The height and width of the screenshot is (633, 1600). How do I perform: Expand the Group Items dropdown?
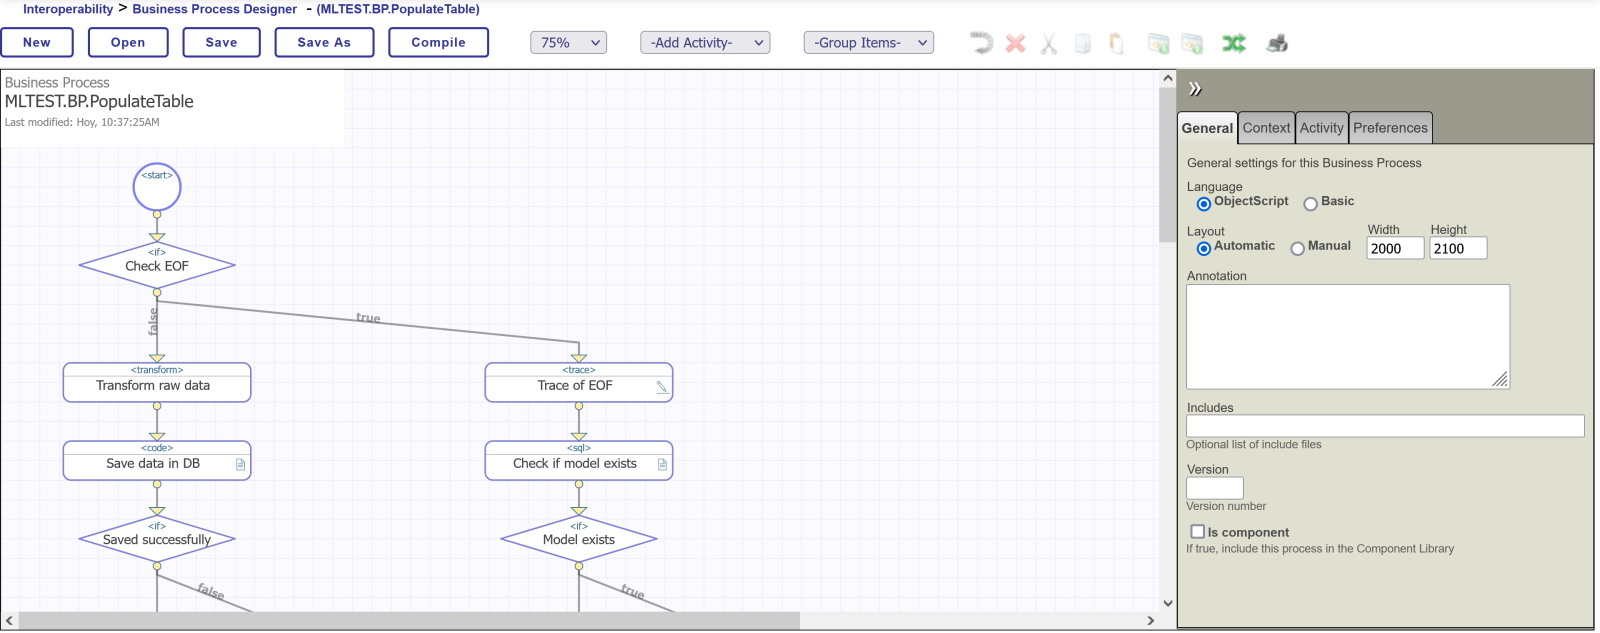click(x=868, y=43)
